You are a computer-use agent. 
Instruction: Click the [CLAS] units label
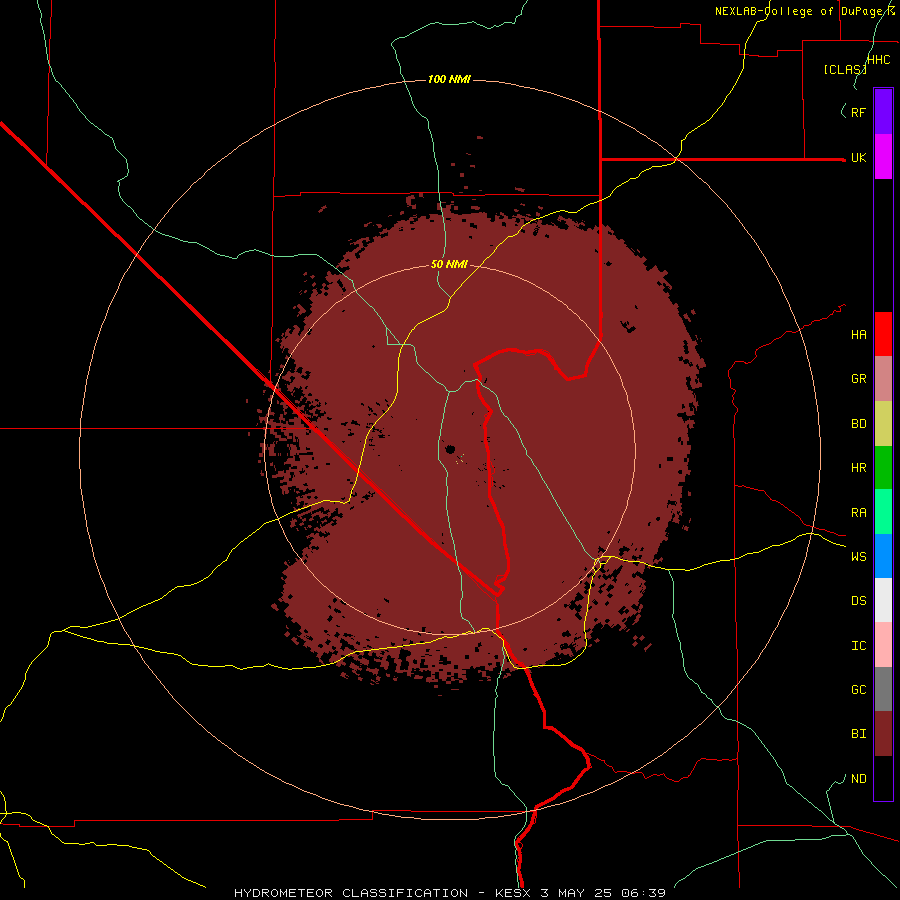click(x=844, y=70)
